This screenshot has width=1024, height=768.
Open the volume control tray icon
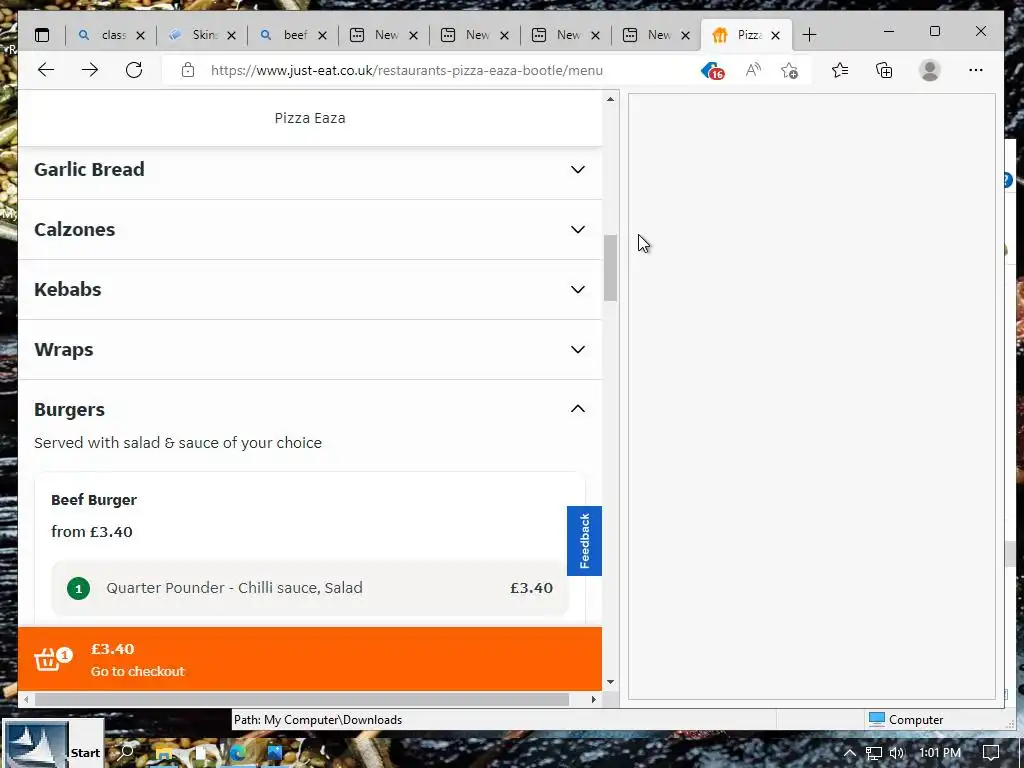click(x=897, y=753)
